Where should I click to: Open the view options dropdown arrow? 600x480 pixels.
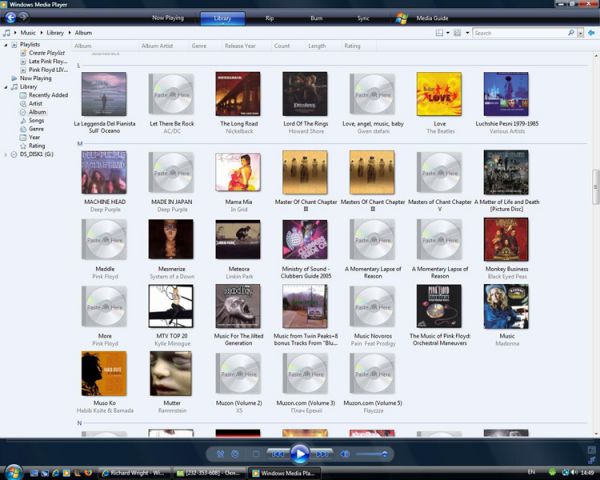pyautogui.click(x=467, y=33)
